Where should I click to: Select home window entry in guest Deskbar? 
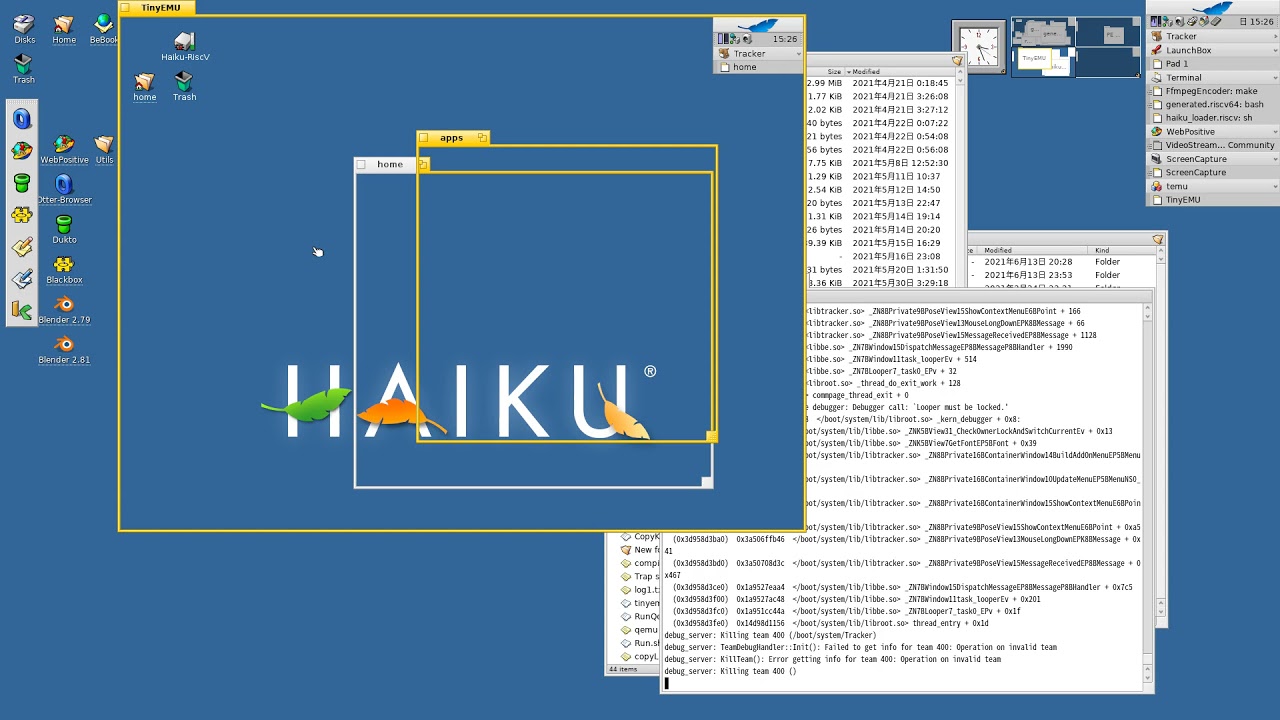click(758, 67)
